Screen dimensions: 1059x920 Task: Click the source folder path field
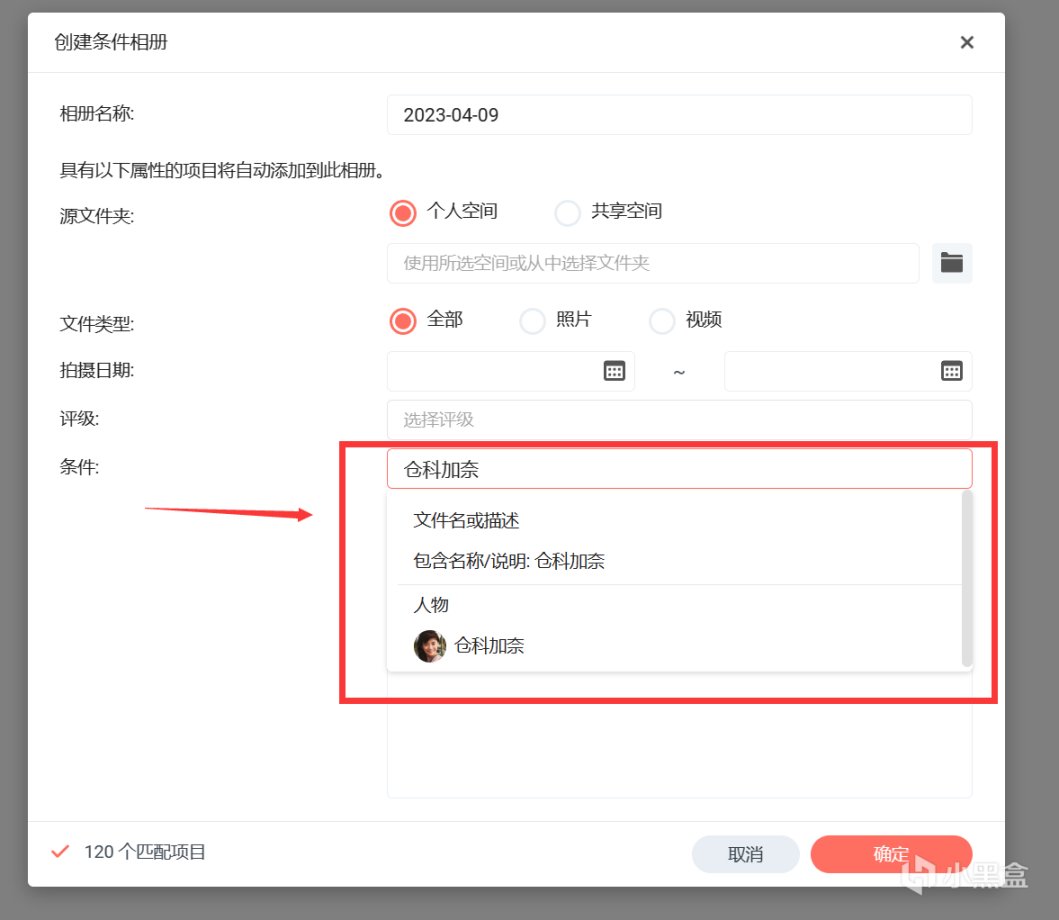click(653, 263)
